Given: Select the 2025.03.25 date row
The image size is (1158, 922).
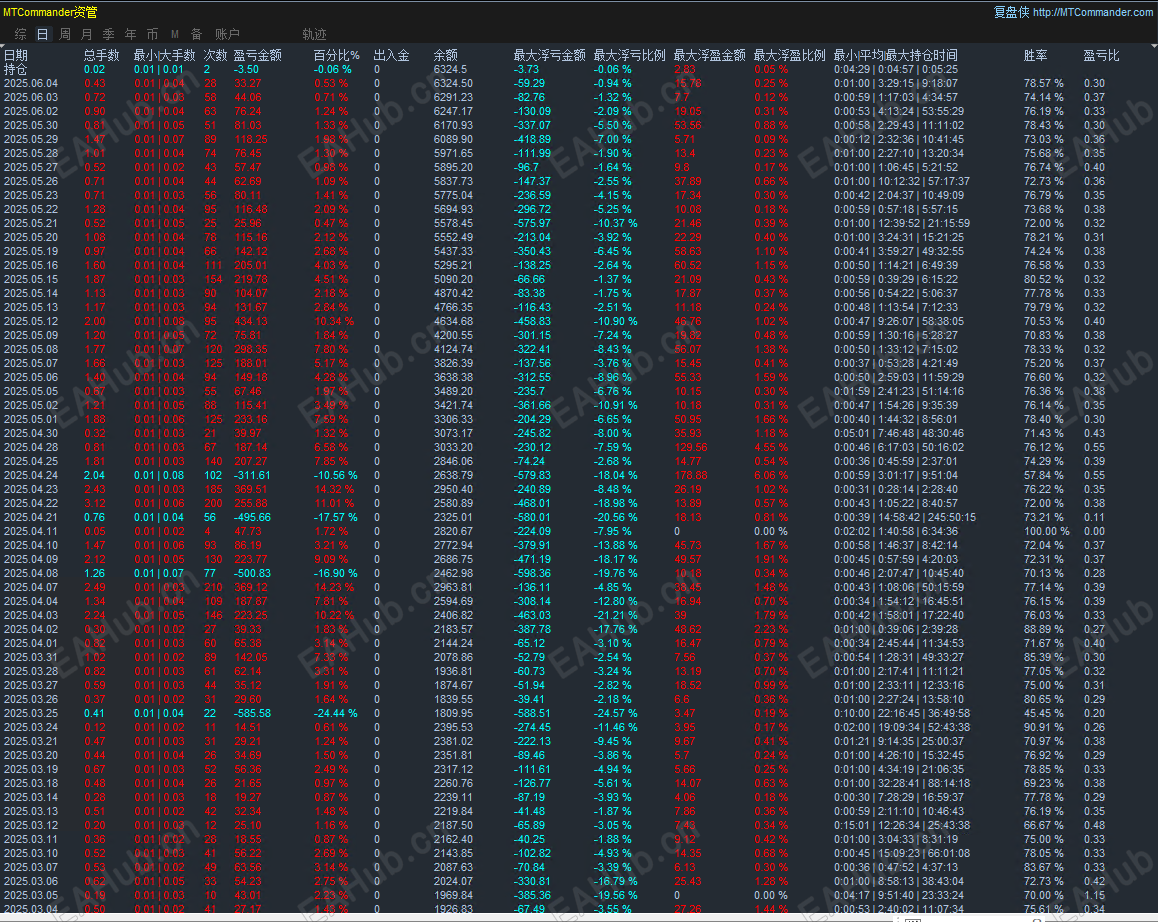Looking at the screenshot, I should click(31, 714).
